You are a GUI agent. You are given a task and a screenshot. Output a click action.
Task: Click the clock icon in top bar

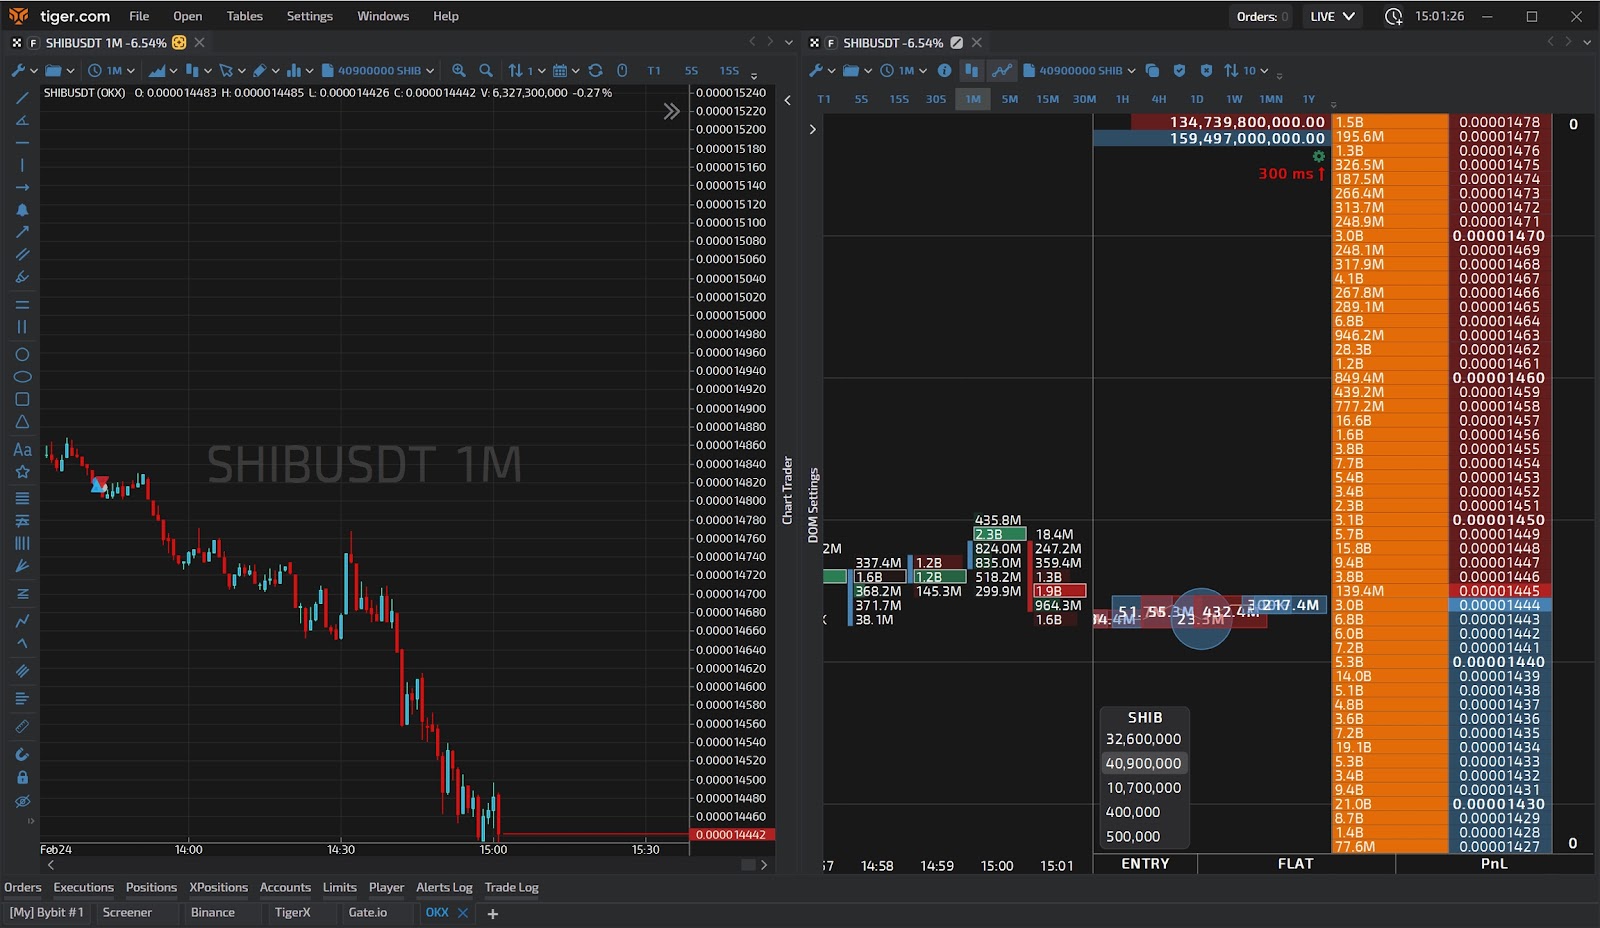1393,16
